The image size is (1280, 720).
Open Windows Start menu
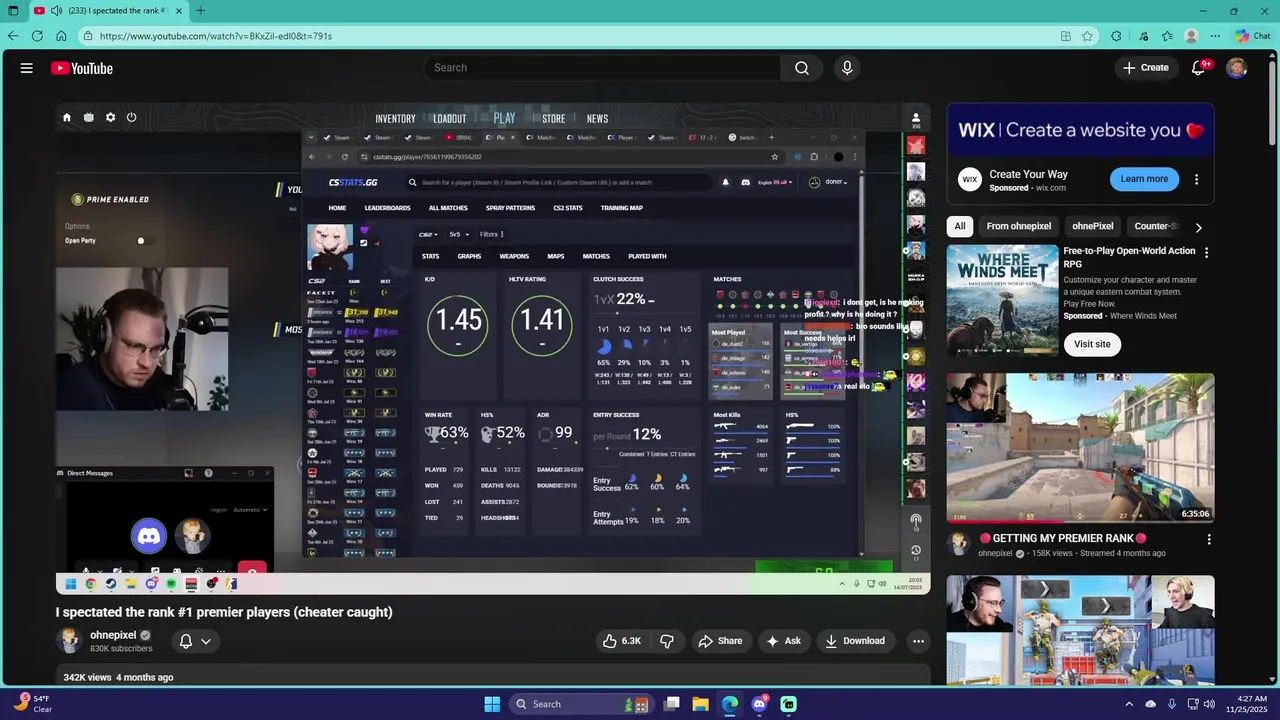click(x=492, y=704)
